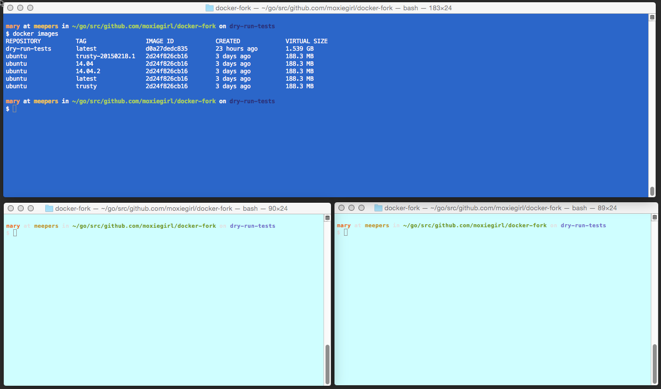This screenshot has width=661, height=389.
Task: Zoom the bottom-right terminal window
Action: 361,208
